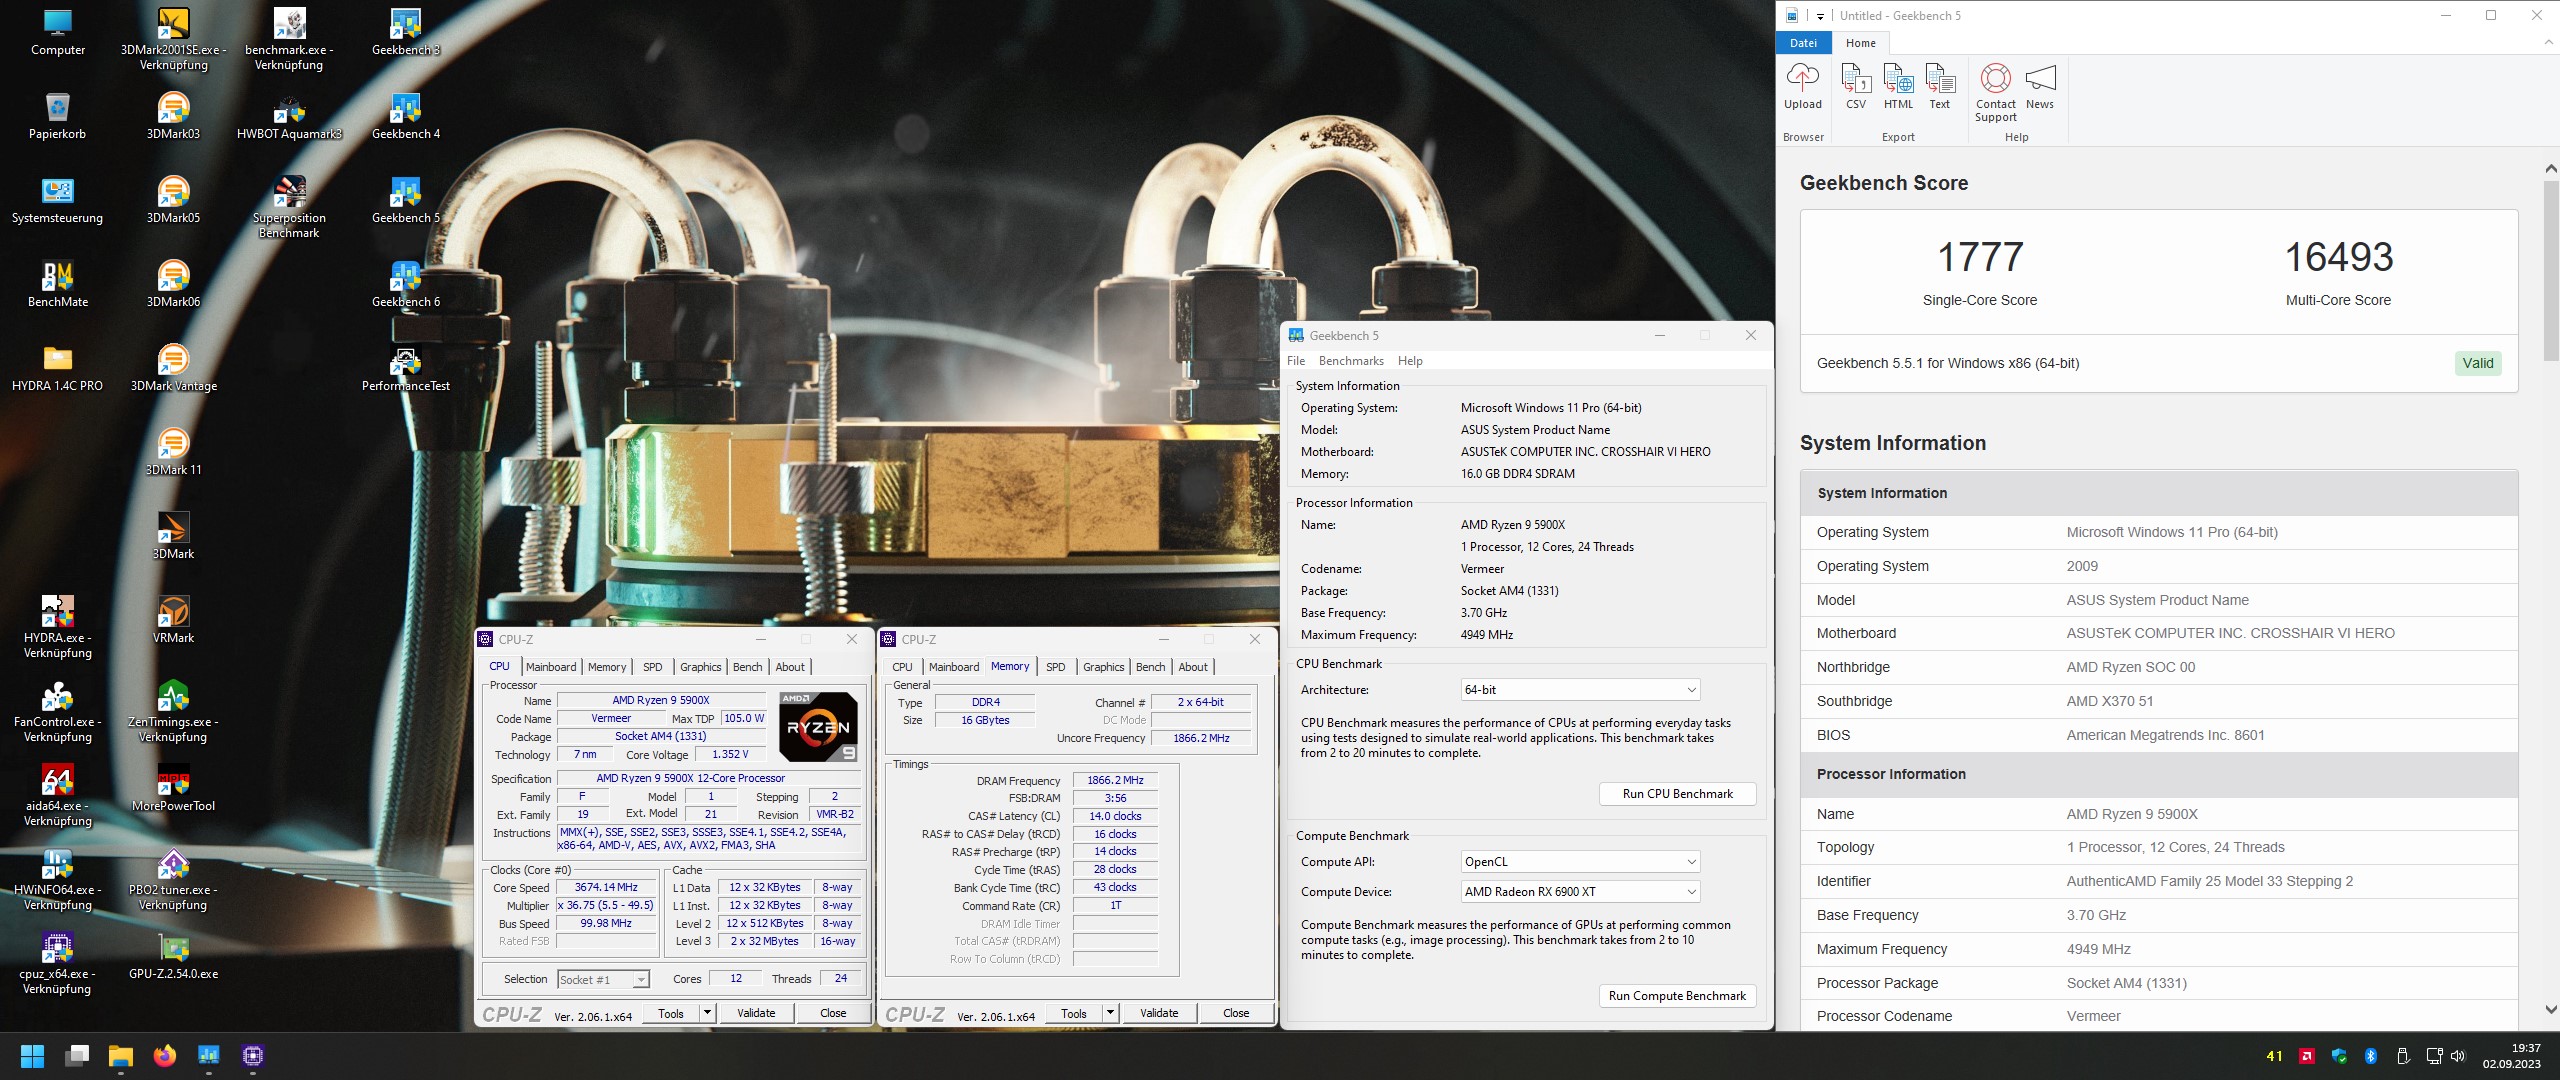
Task: Open the Socket #1 selection dropdown in CPU-Z
Action: coord(604,979)
